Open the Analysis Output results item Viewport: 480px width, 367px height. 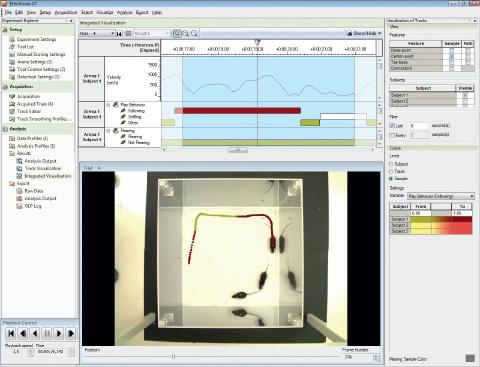[40, 161]
